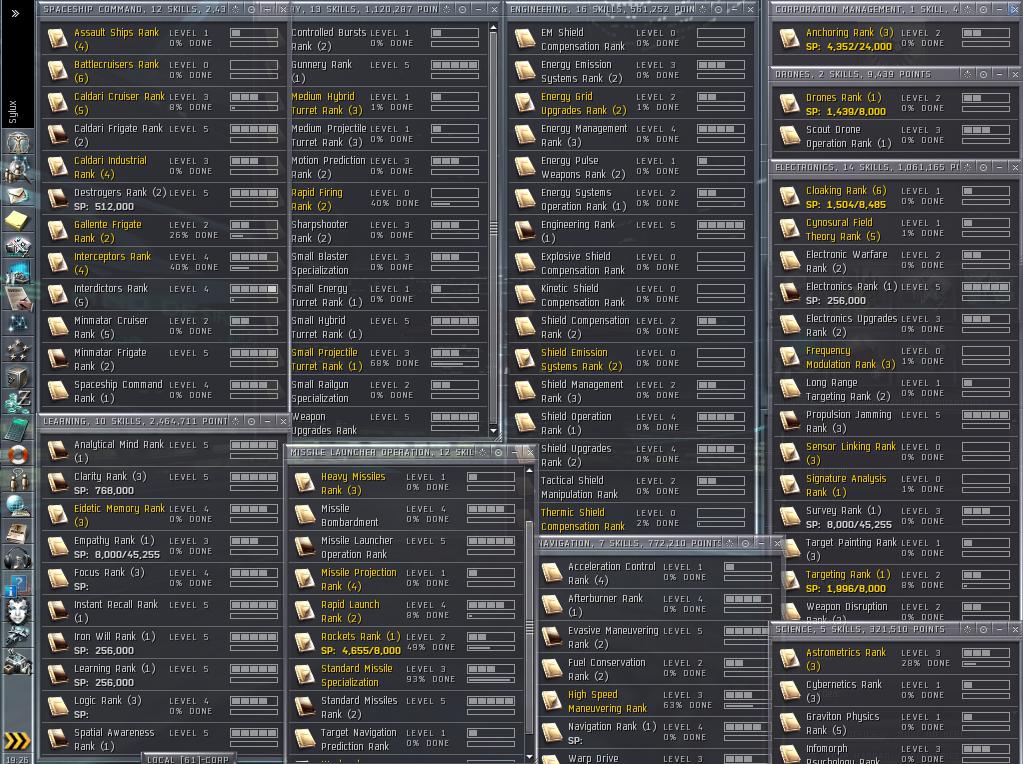Select the Standard Missile Specialization skill name
The width and height of the screenshot is (1023, 764).
click(357, 675)
